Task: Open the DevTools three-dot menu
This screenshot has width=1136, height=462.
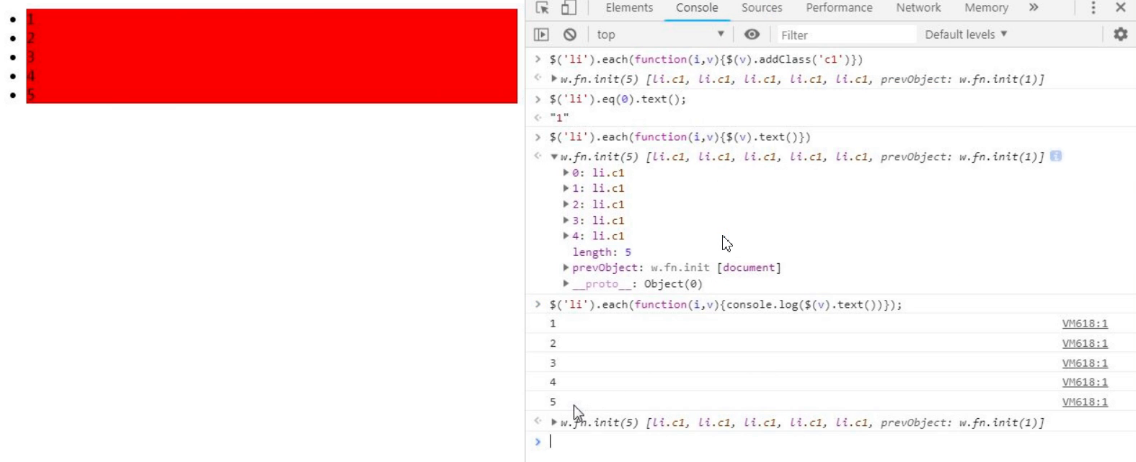Action: [x=1093, y=8]
